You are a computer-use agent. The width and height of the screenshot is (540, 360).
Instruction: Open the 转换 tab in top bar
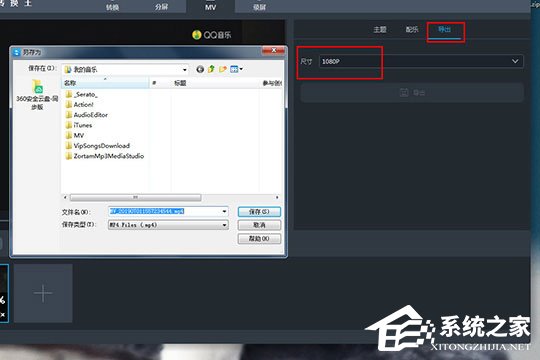(112, 7)
